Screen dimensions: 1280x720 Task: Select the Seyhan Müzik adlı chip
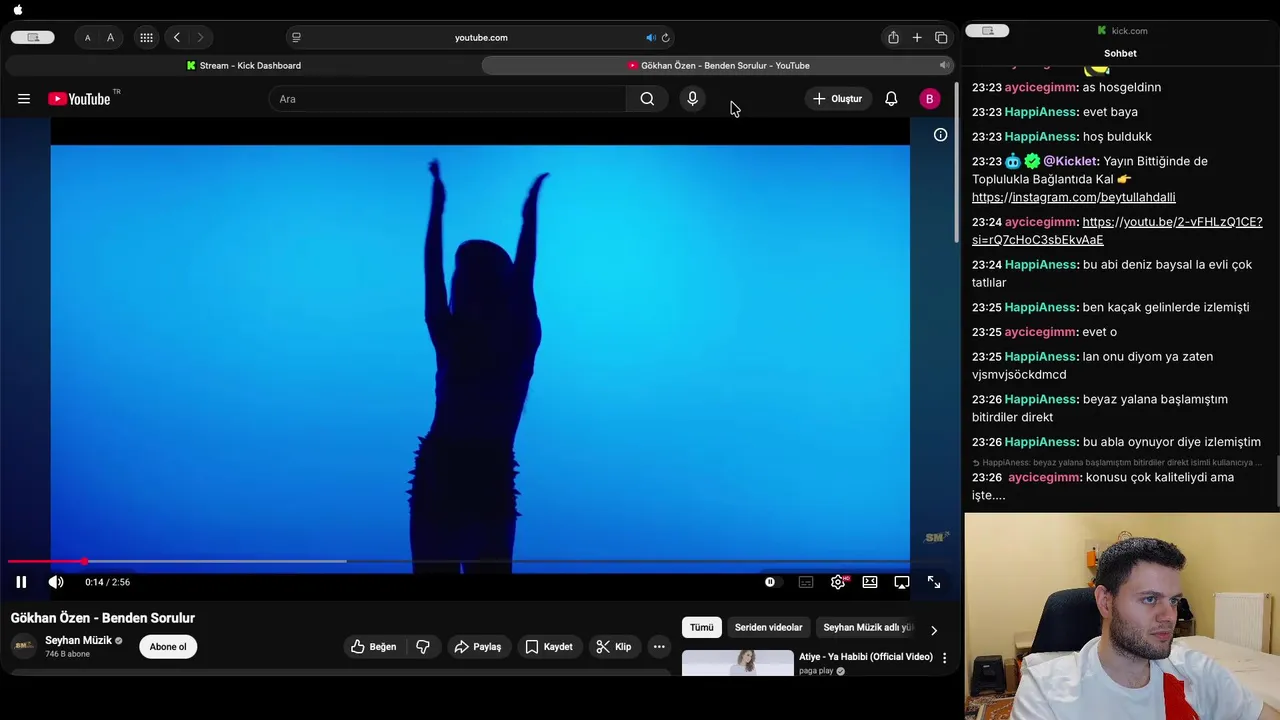point(867,628)
